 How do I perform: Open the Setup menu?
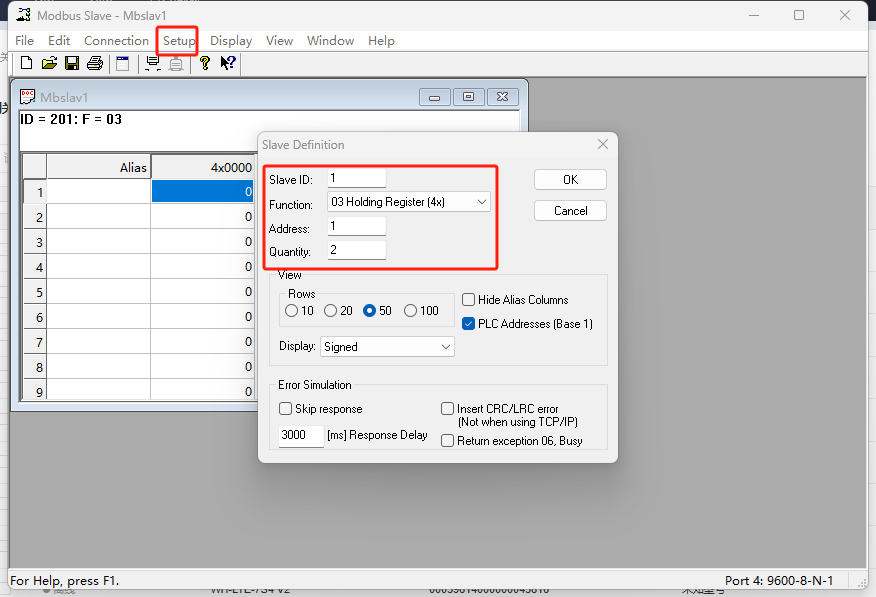tap(179, 41)
